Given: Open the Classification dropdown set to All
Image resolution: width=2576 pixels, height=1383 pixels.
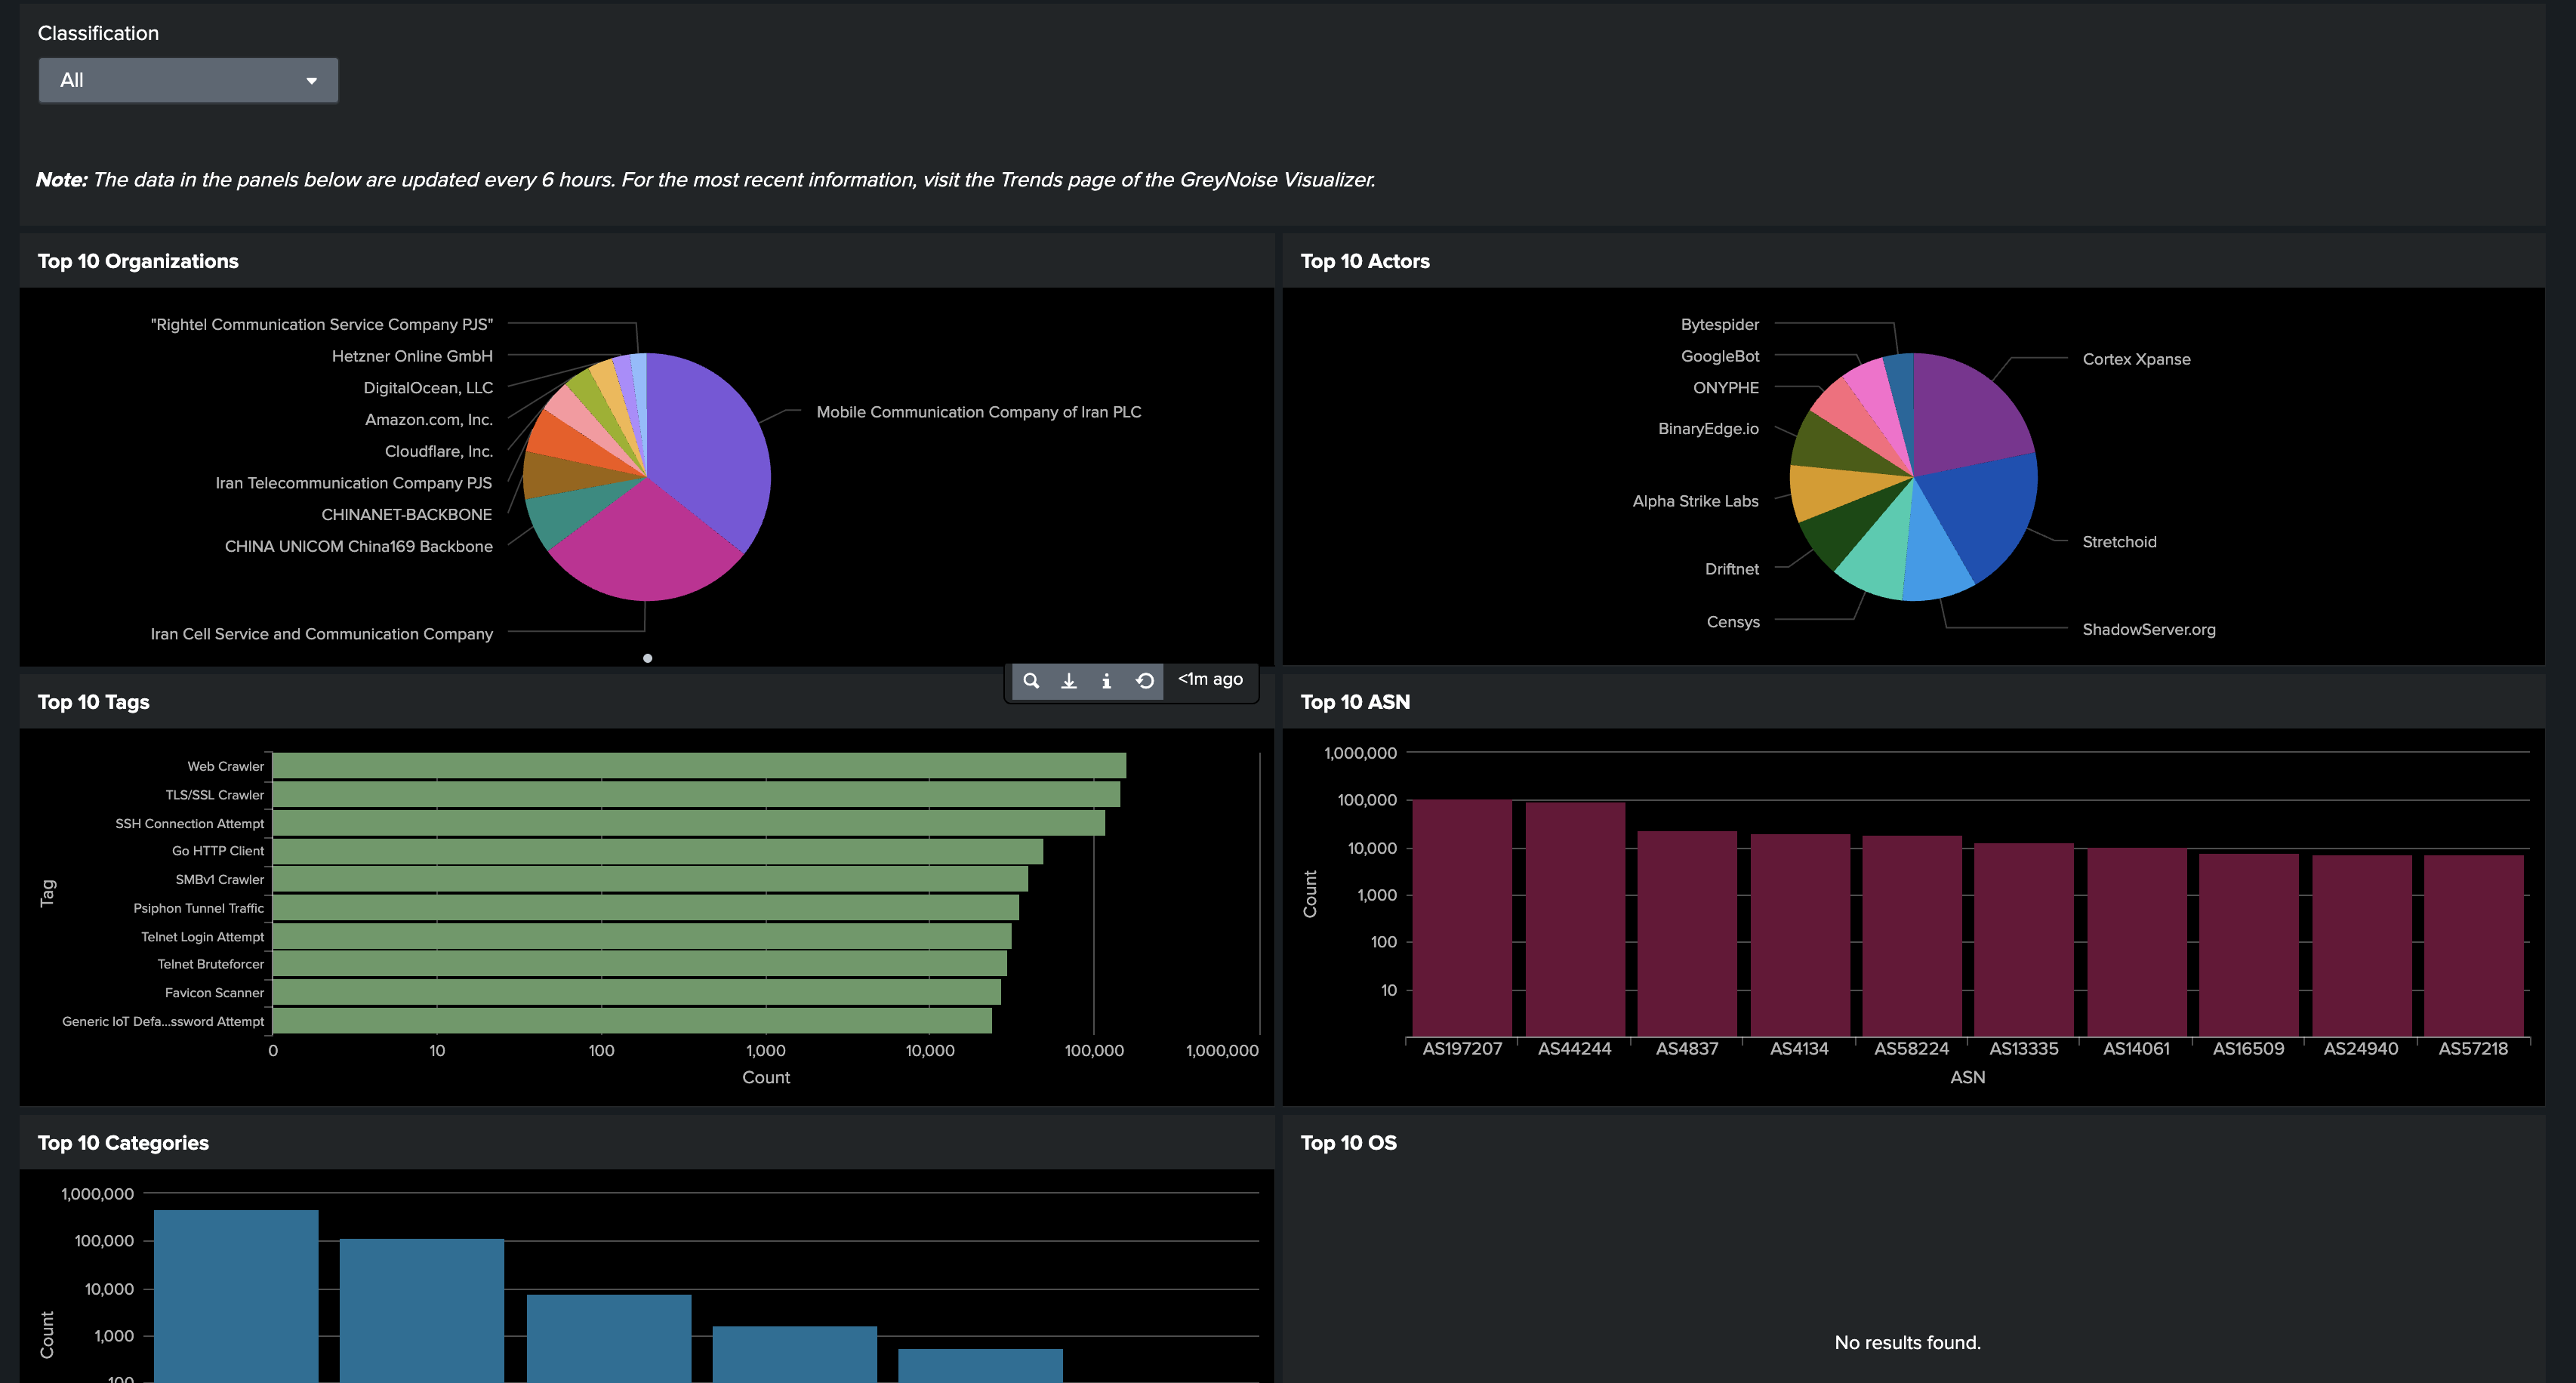Looking at the screenshot, I should pos(188,80).
